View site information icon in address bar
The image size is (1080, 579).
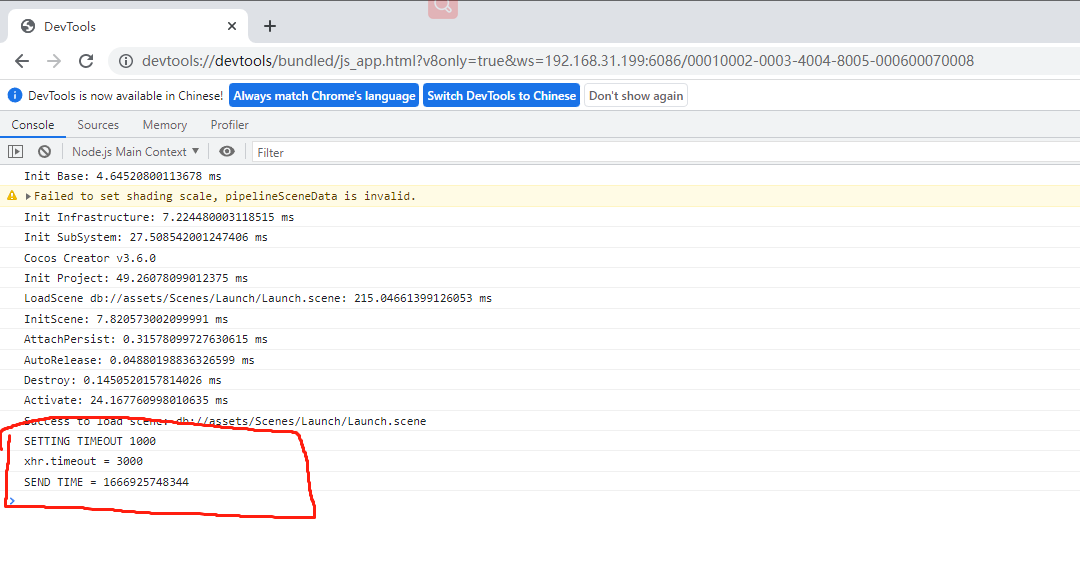click(x=126, y=61)
